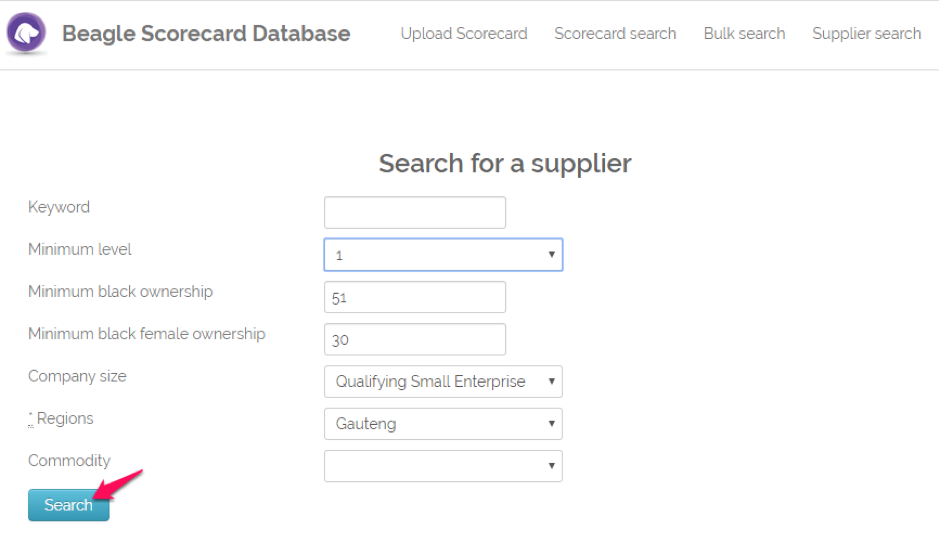Image resolution: width=939 pixels, height=554 pixels.
Task: Select the Minimum black female ownership field
Action: pyautogui.click(x=415, y=340)
